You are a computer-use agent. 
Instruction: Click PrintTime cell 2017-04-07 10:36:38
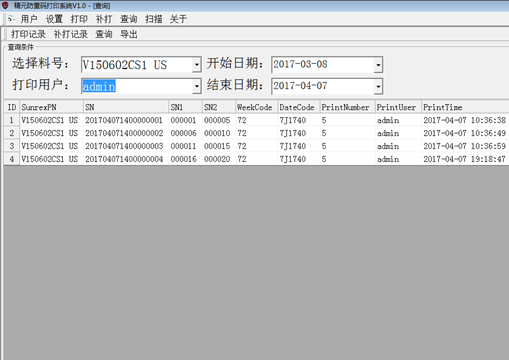click(x=465, y=120)
